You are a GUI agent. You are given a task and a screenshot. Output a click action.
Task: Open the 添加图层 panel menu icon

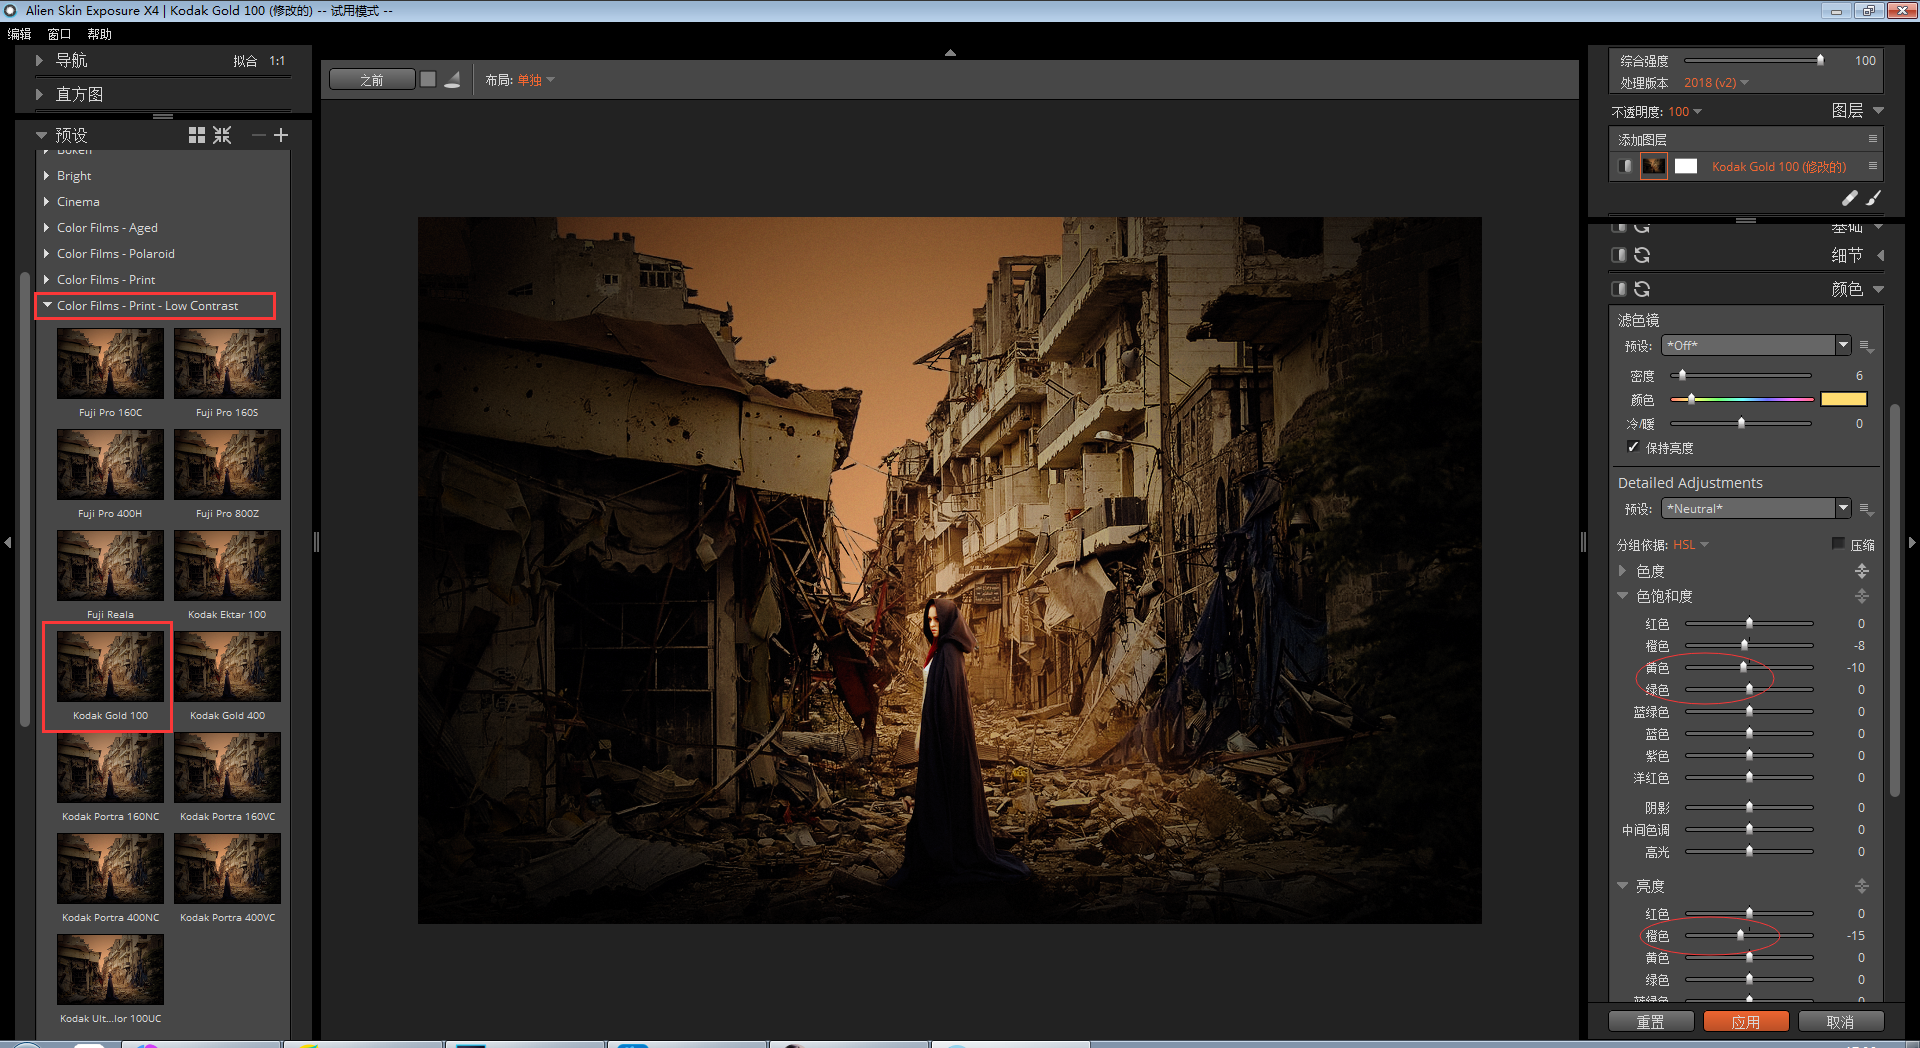click(x=1873, y=138)
